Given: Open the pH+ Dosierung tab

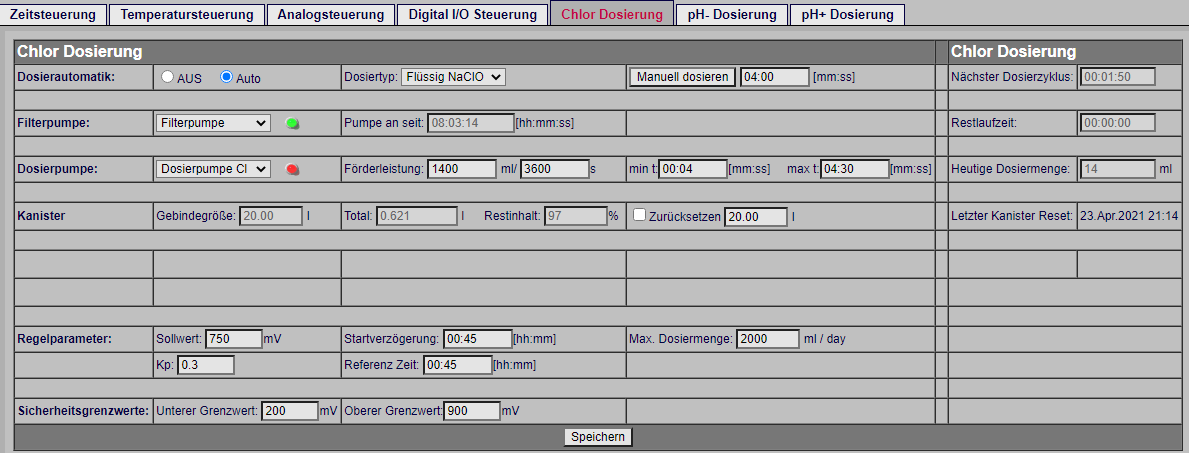Looking at the screenshot, I should [848, 14].
